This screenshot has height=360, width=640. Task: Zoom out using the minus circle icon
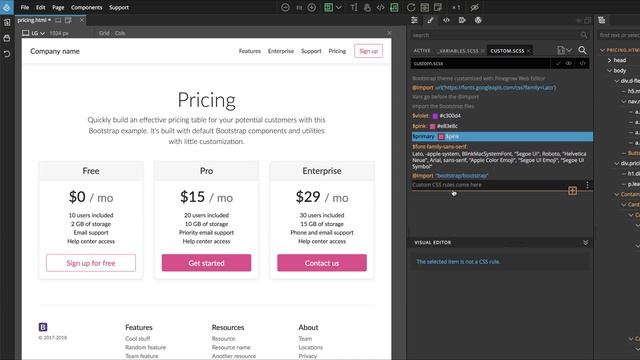pos(285,7)
